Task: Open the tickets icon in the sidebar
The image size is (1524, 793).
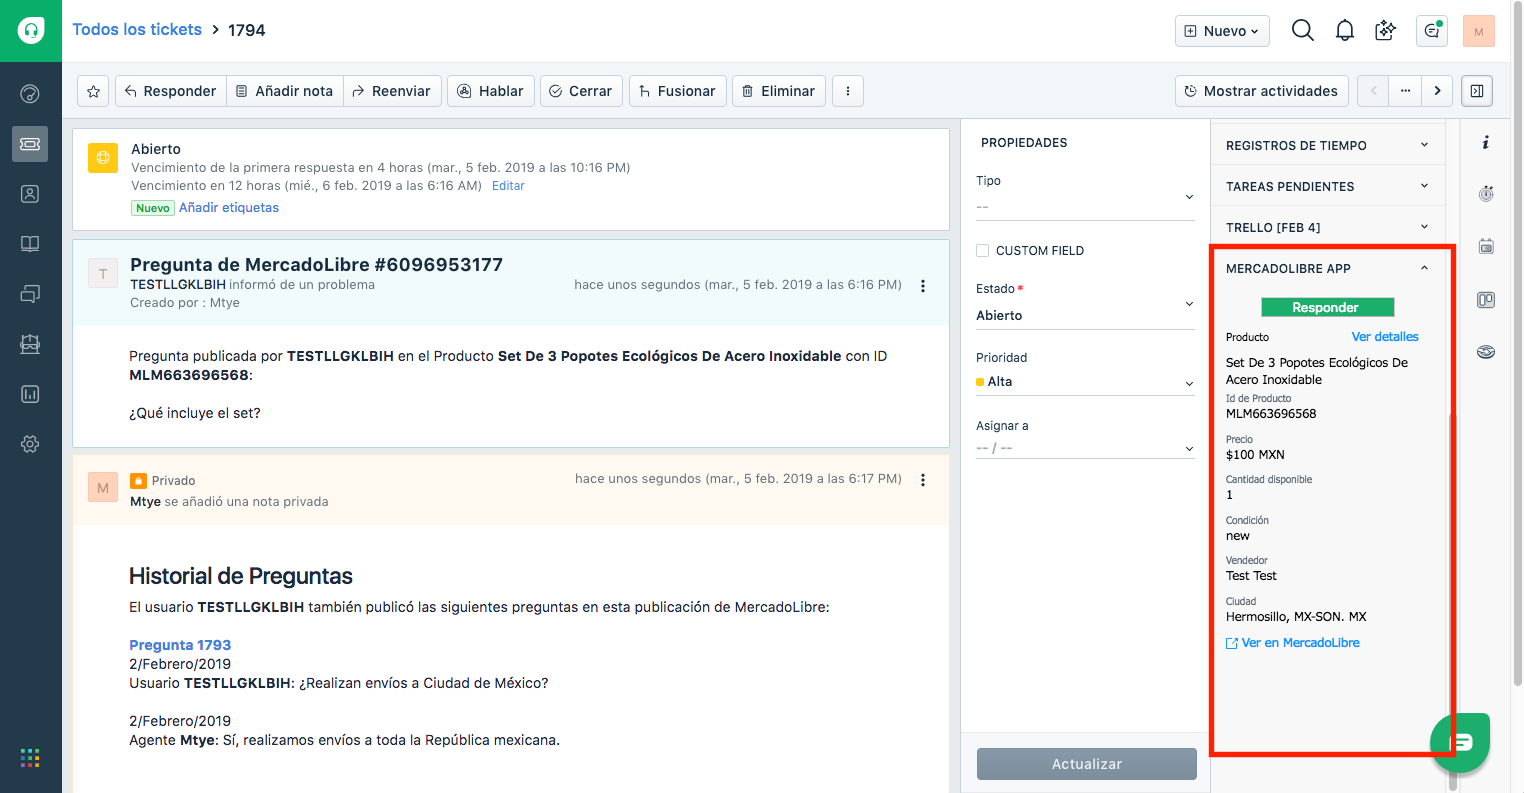Action: (30, 144)
